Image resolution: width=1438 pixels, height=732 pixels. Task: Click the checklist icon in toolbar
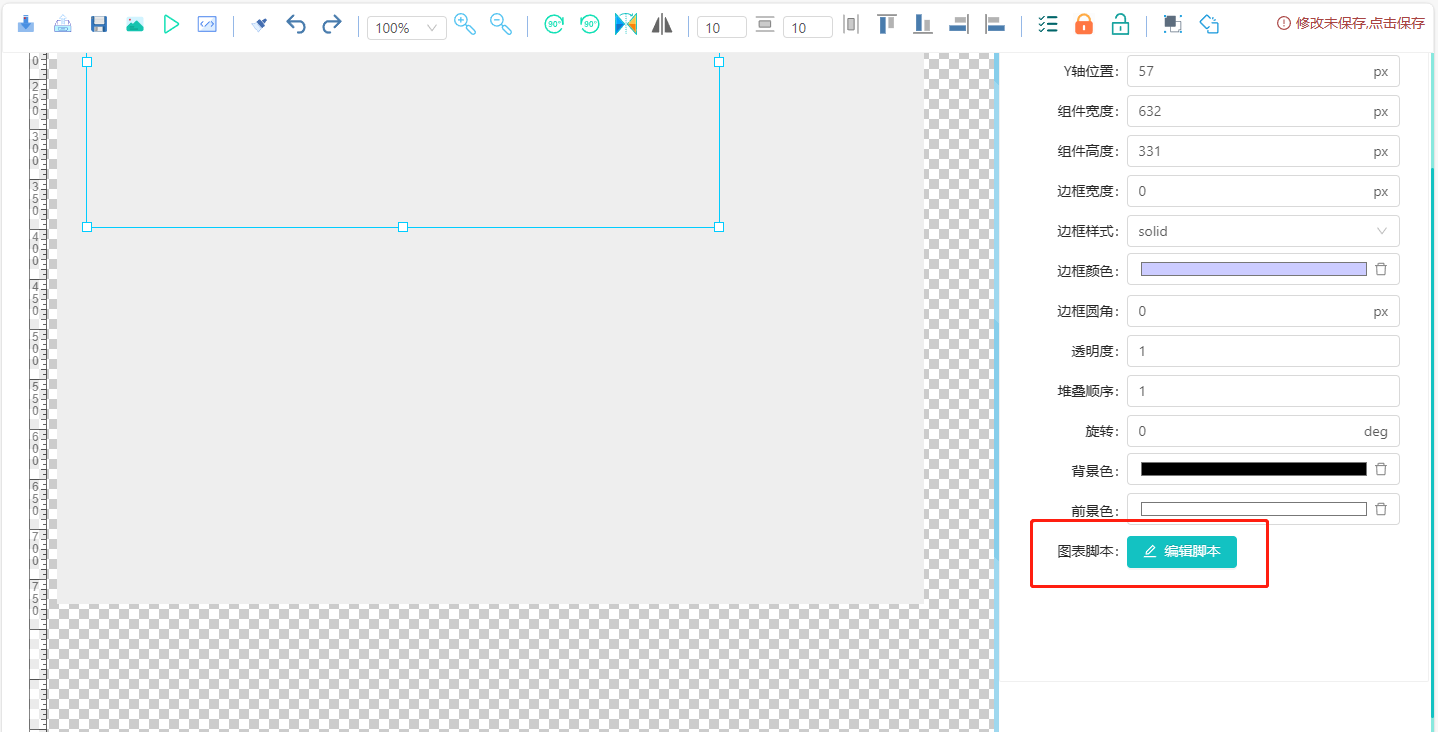[1048, 24]
